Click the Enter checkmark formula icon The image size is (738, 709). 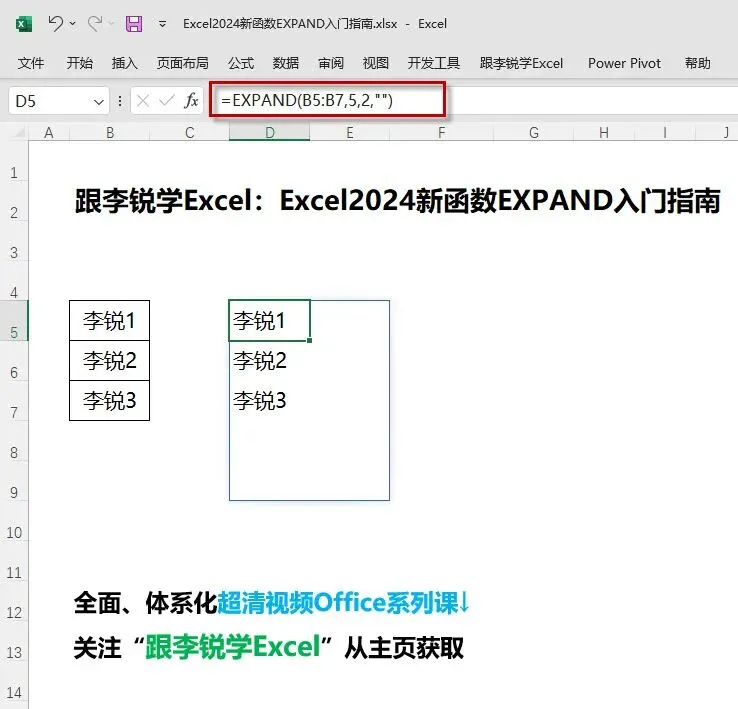tap(167, 100)
